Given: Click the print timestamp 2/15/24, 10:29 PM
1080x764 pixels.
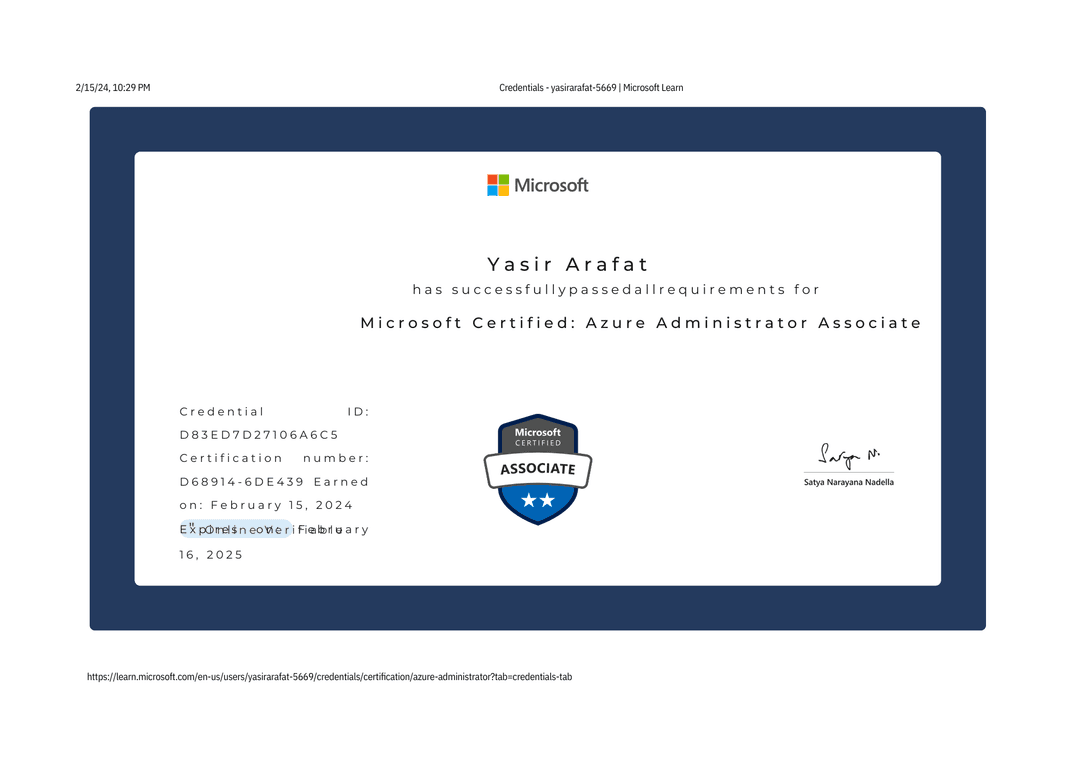Looking at the screenshot, I should tap(113, 88).
